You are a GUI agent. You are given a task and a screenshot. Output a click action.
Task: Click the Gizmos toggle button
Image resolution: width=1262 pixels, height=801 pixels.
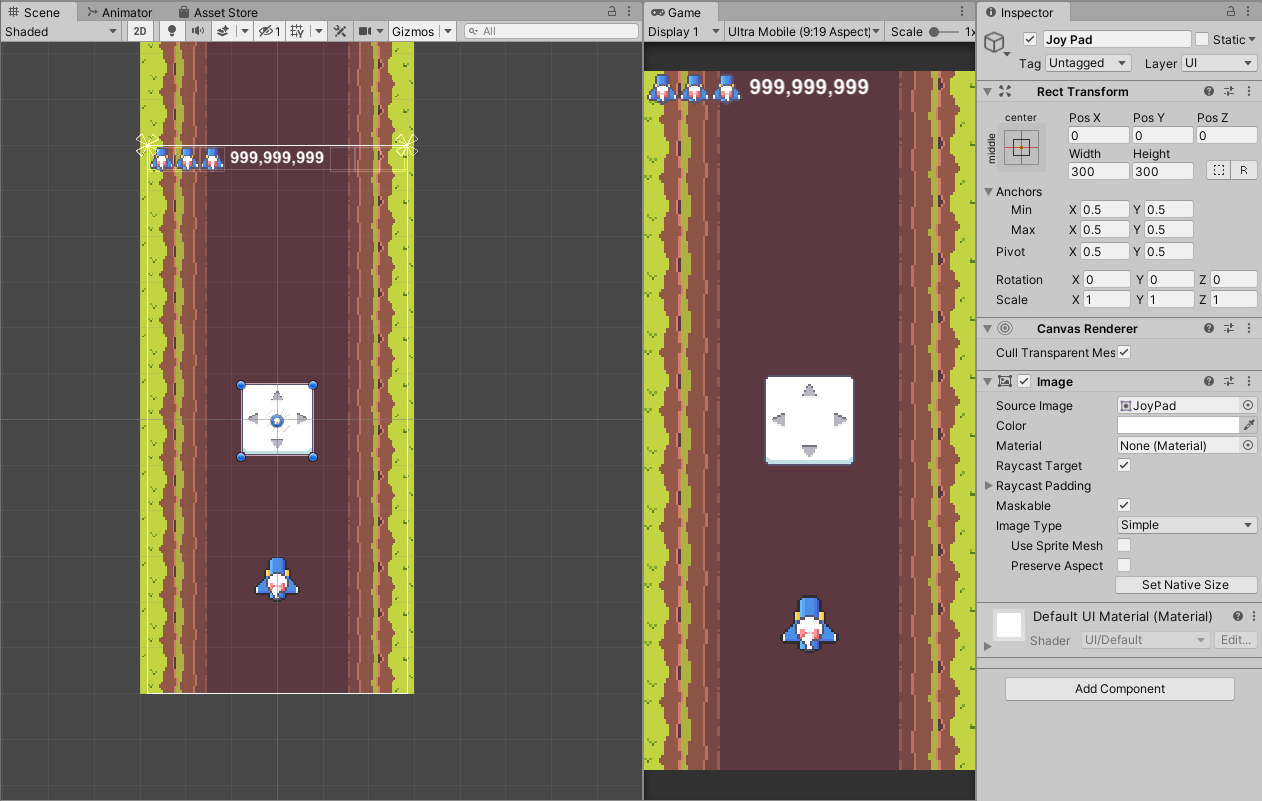(413, 31)
